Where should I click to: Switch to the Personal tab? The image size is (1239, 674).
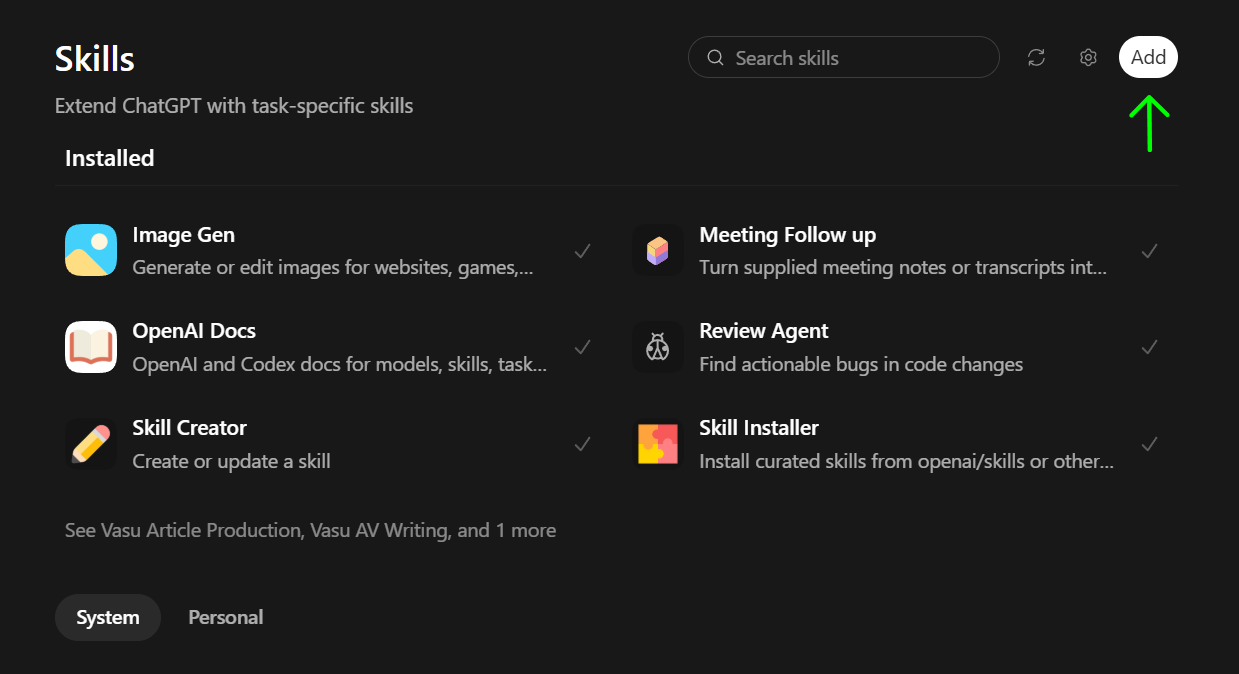point(226,617)
